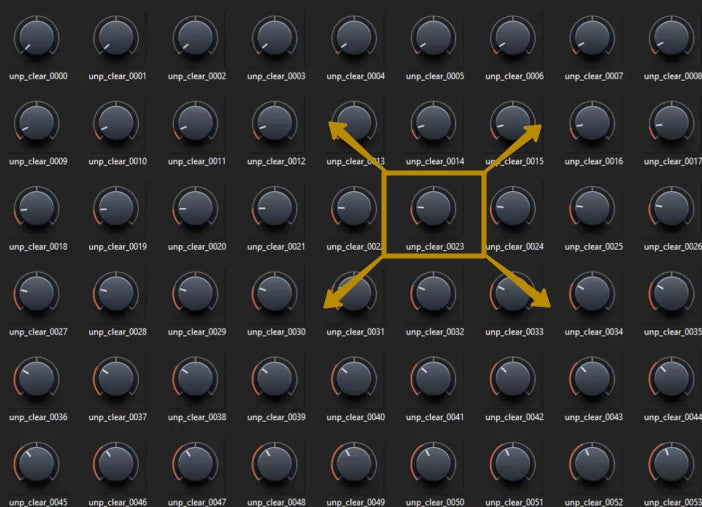Select the unp_clear_0037 knob thumbnail
Image resolution: width=702 pixels, height=507 pixels.
tap(117, 378)
